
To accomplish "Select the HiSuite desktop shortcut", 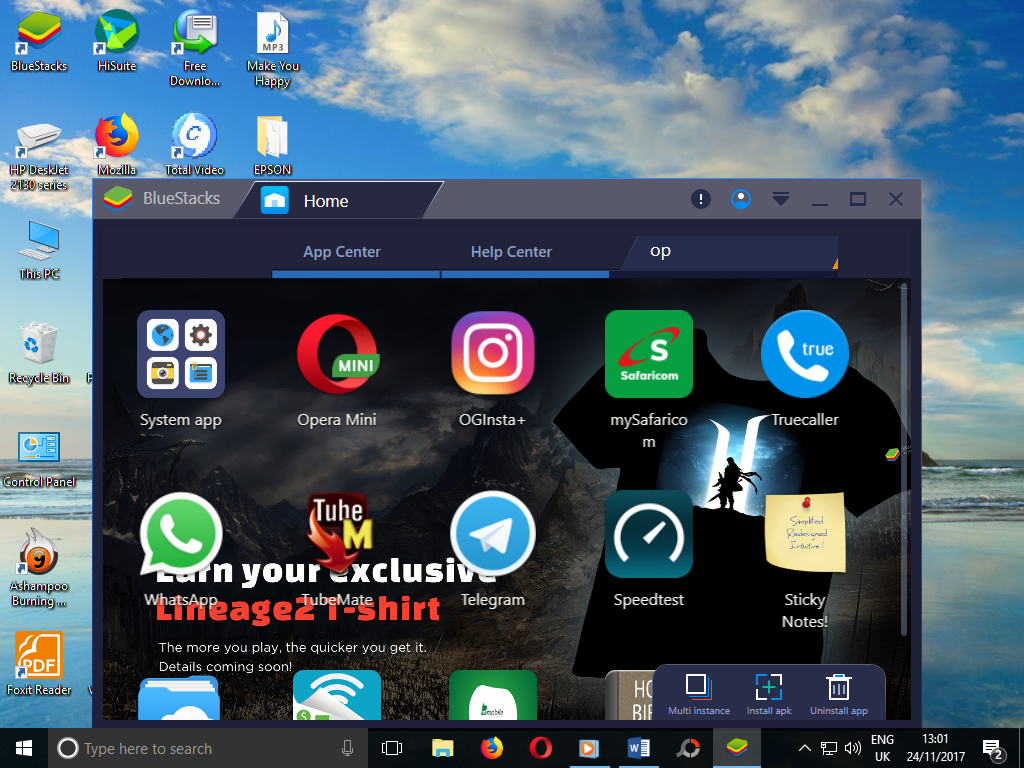I will click(117, 40).
